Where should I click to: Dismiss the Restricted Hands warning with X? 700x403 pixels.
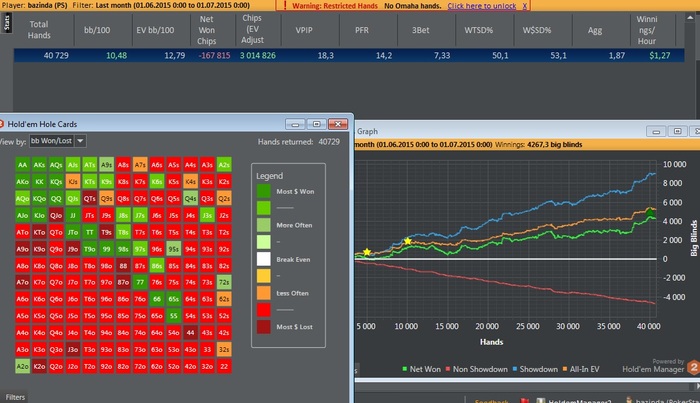point(525,6)
